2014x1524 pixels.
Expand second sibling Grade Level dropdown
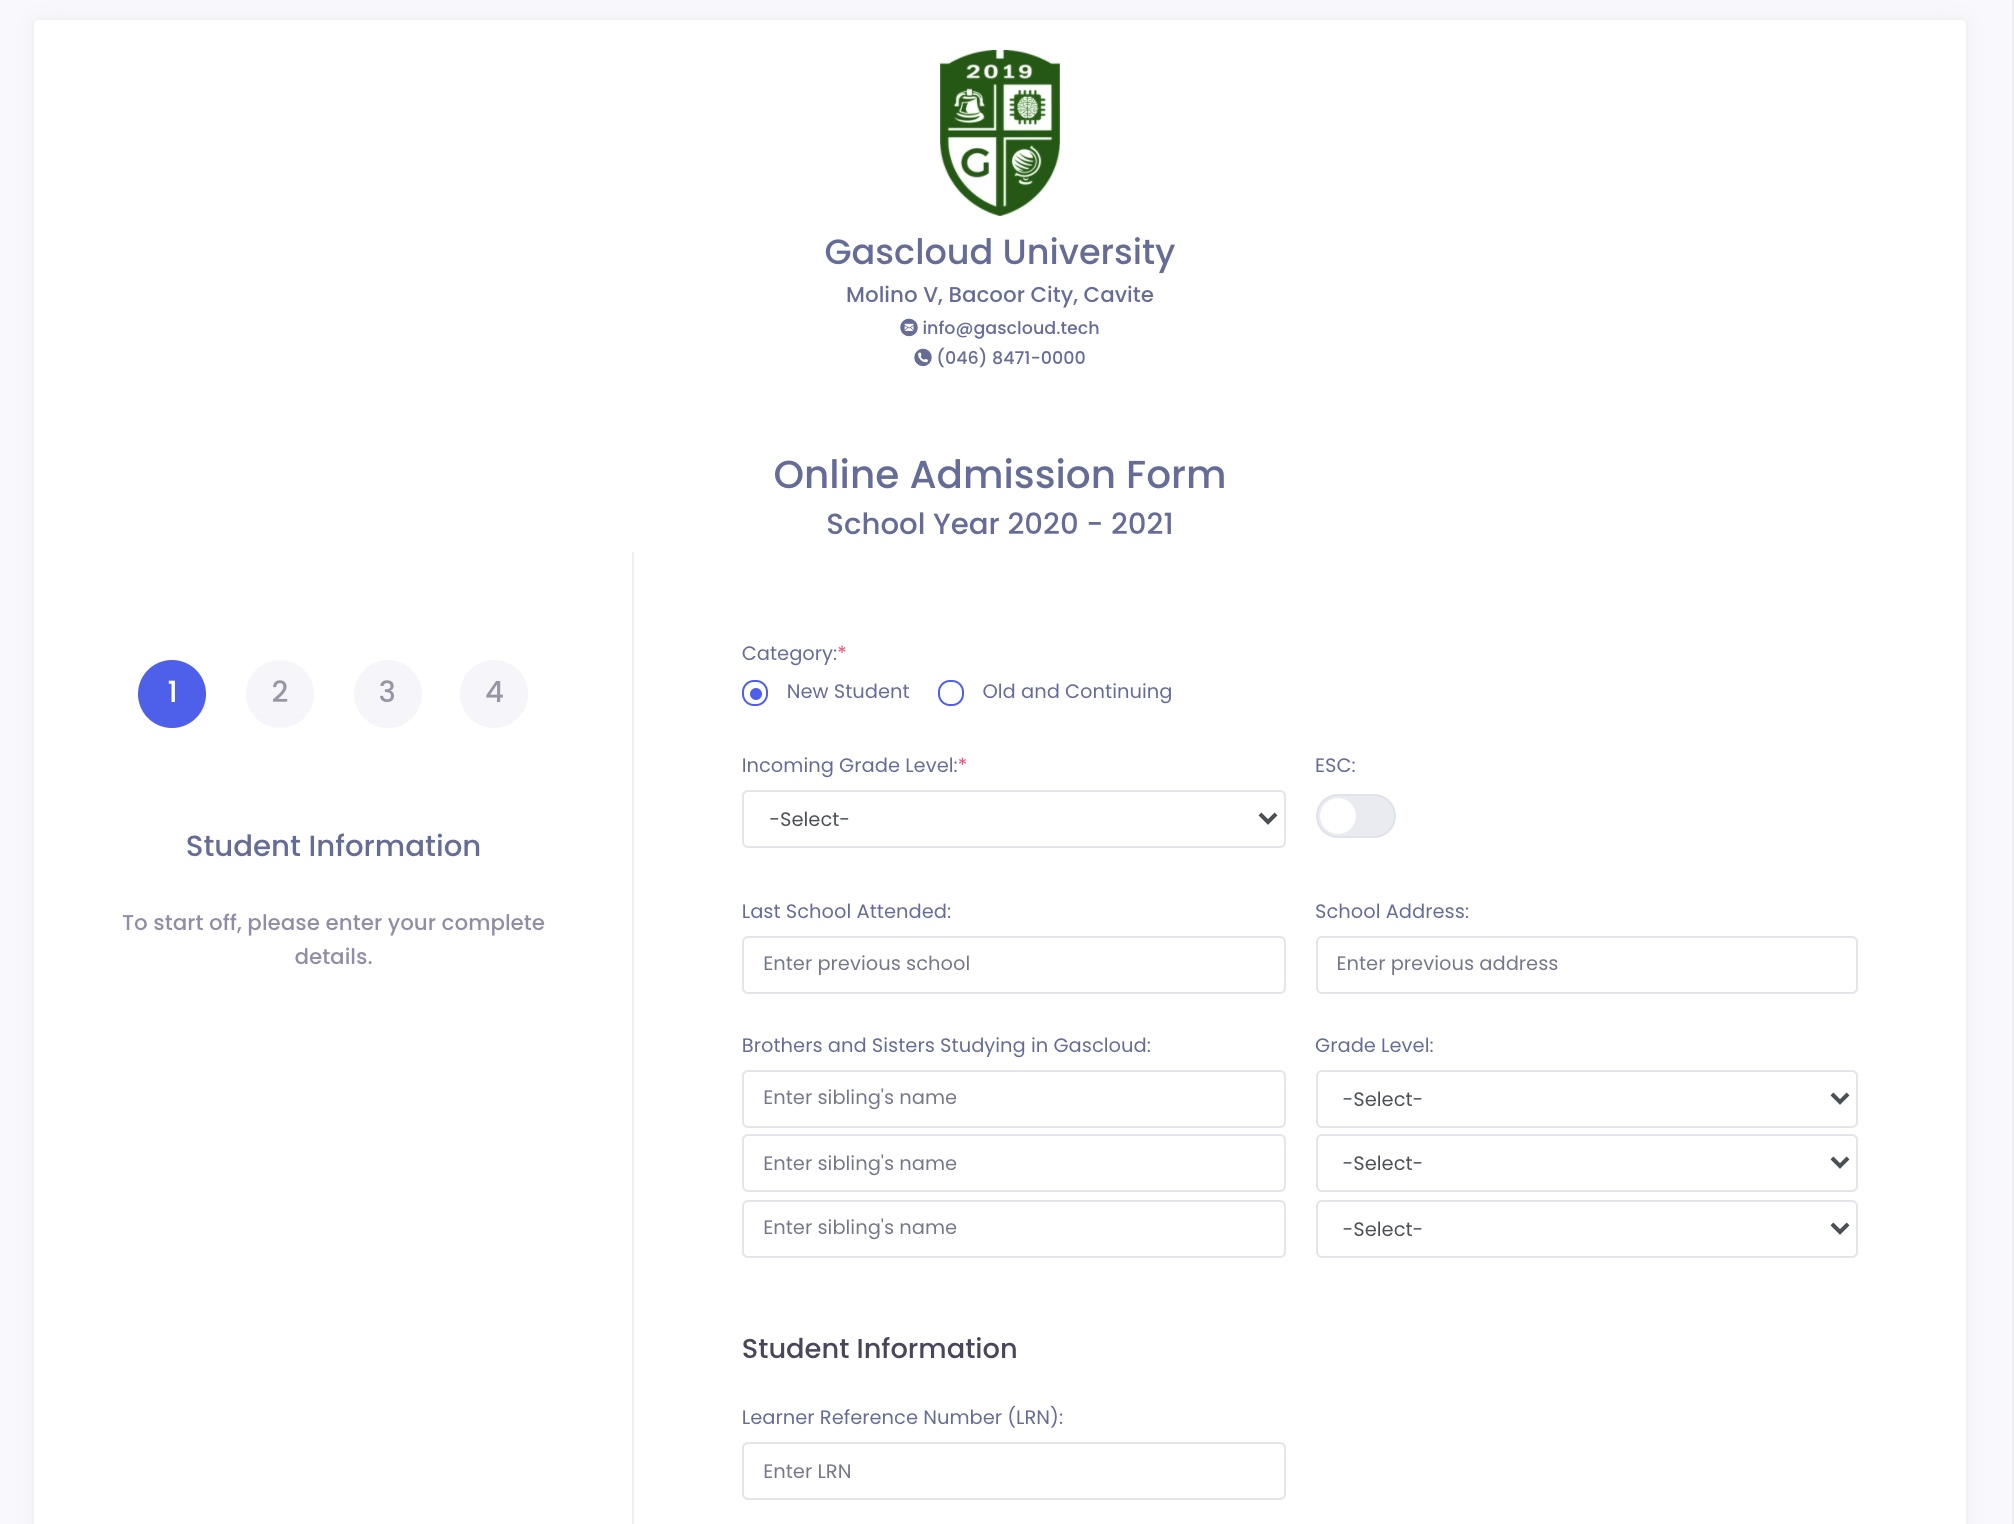[x=1586, y=1163]
